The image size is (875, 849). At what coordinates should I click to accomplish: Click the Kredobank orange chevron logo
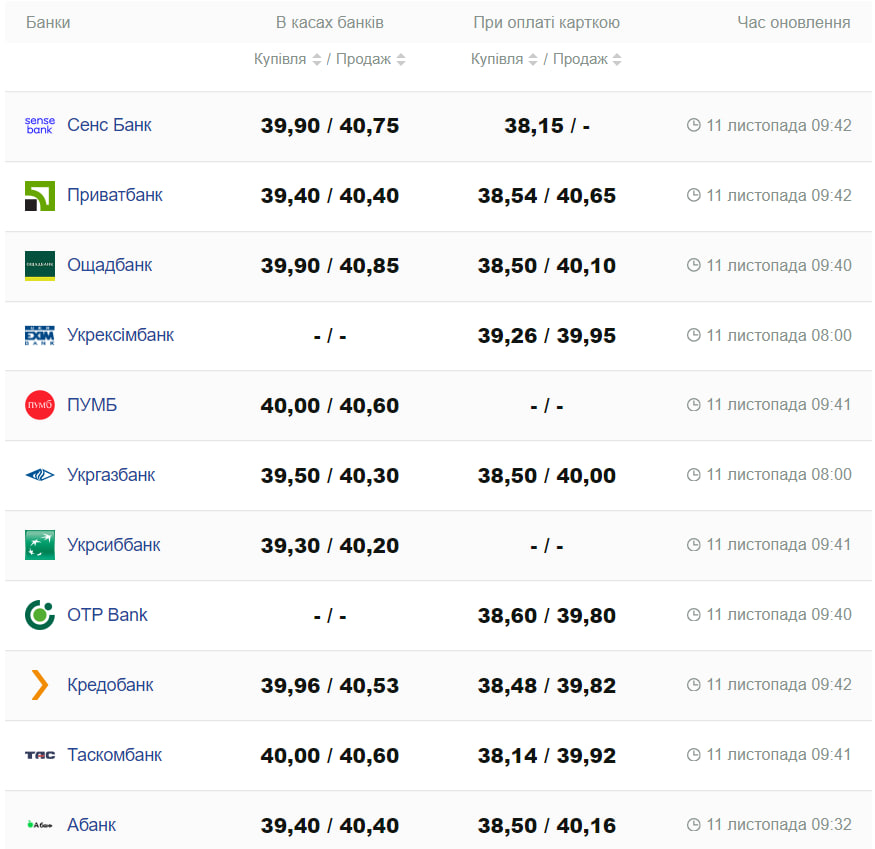pos(40,685)
